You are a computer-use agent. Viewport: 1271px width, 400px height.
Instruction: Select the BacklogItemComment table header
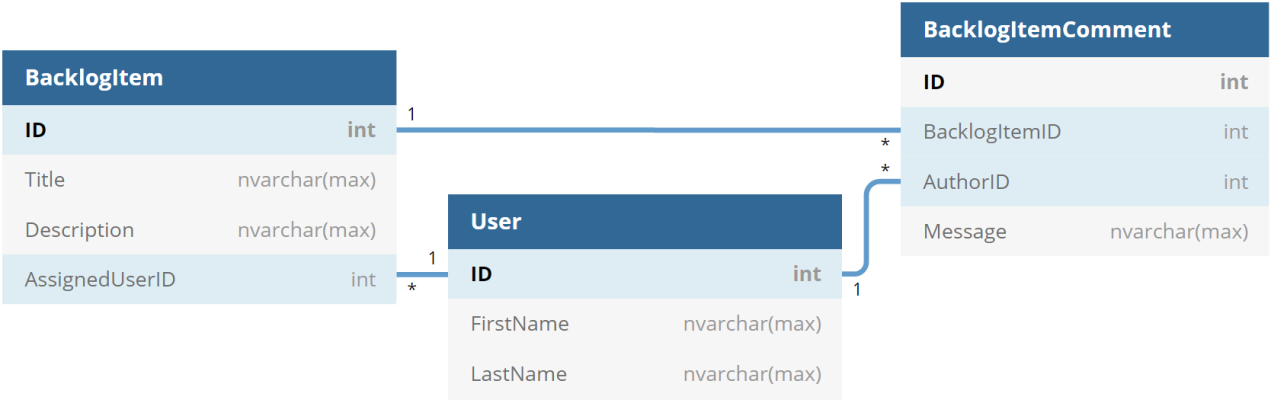tap(1085, 30)
